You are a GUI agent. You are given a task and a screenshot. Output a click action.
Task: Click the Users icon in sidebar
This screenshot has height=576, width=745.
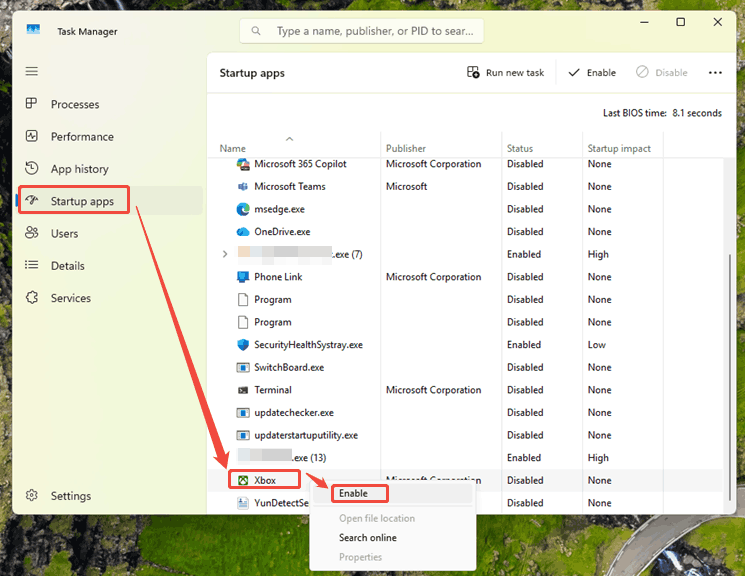[x=31, y=233]
